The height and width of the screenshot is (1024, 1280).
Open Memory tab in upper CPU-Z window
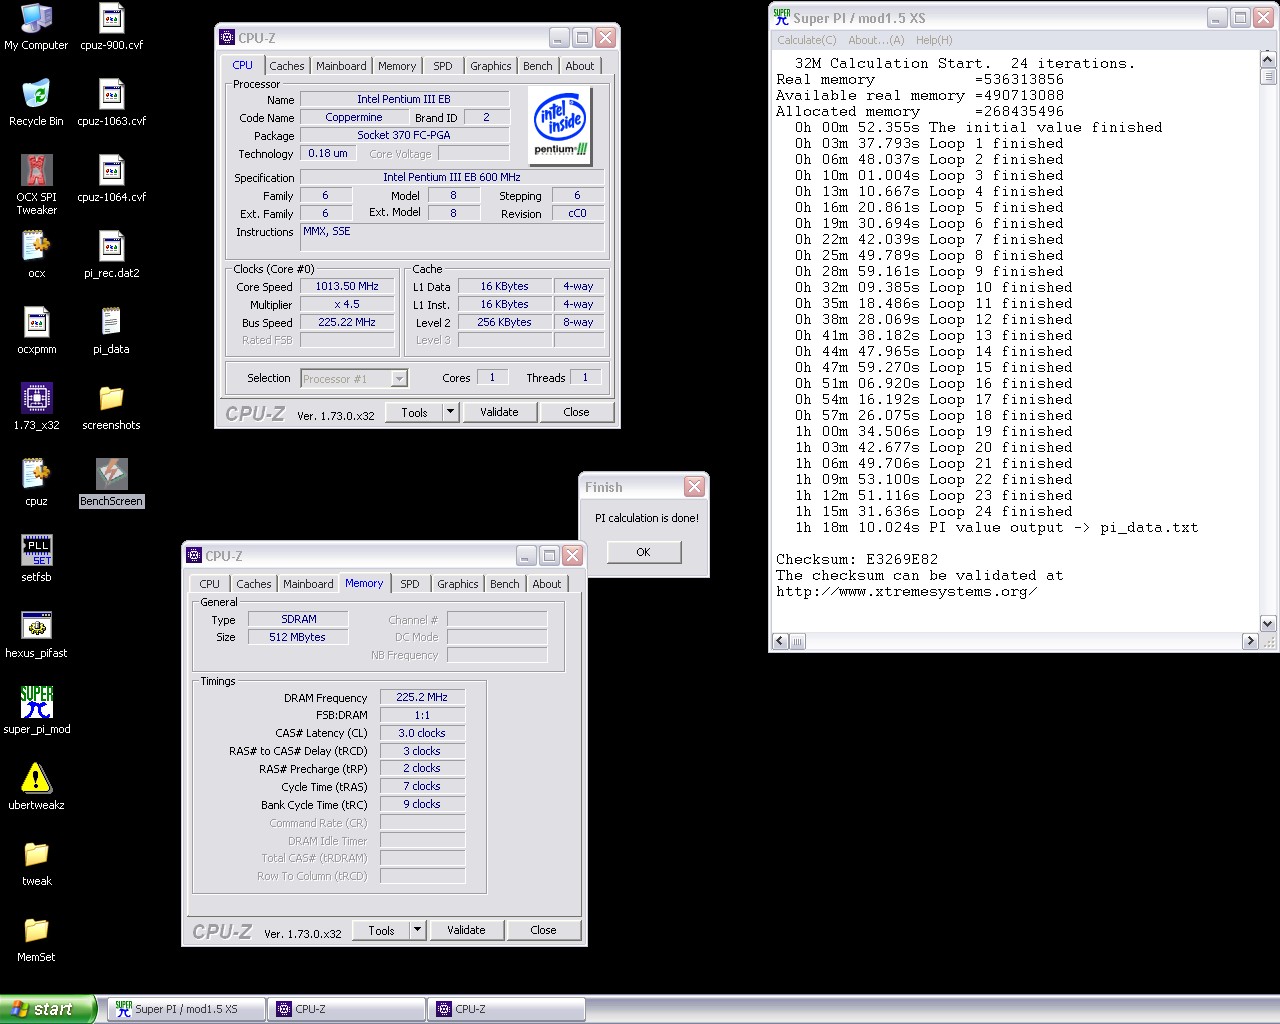397,66
